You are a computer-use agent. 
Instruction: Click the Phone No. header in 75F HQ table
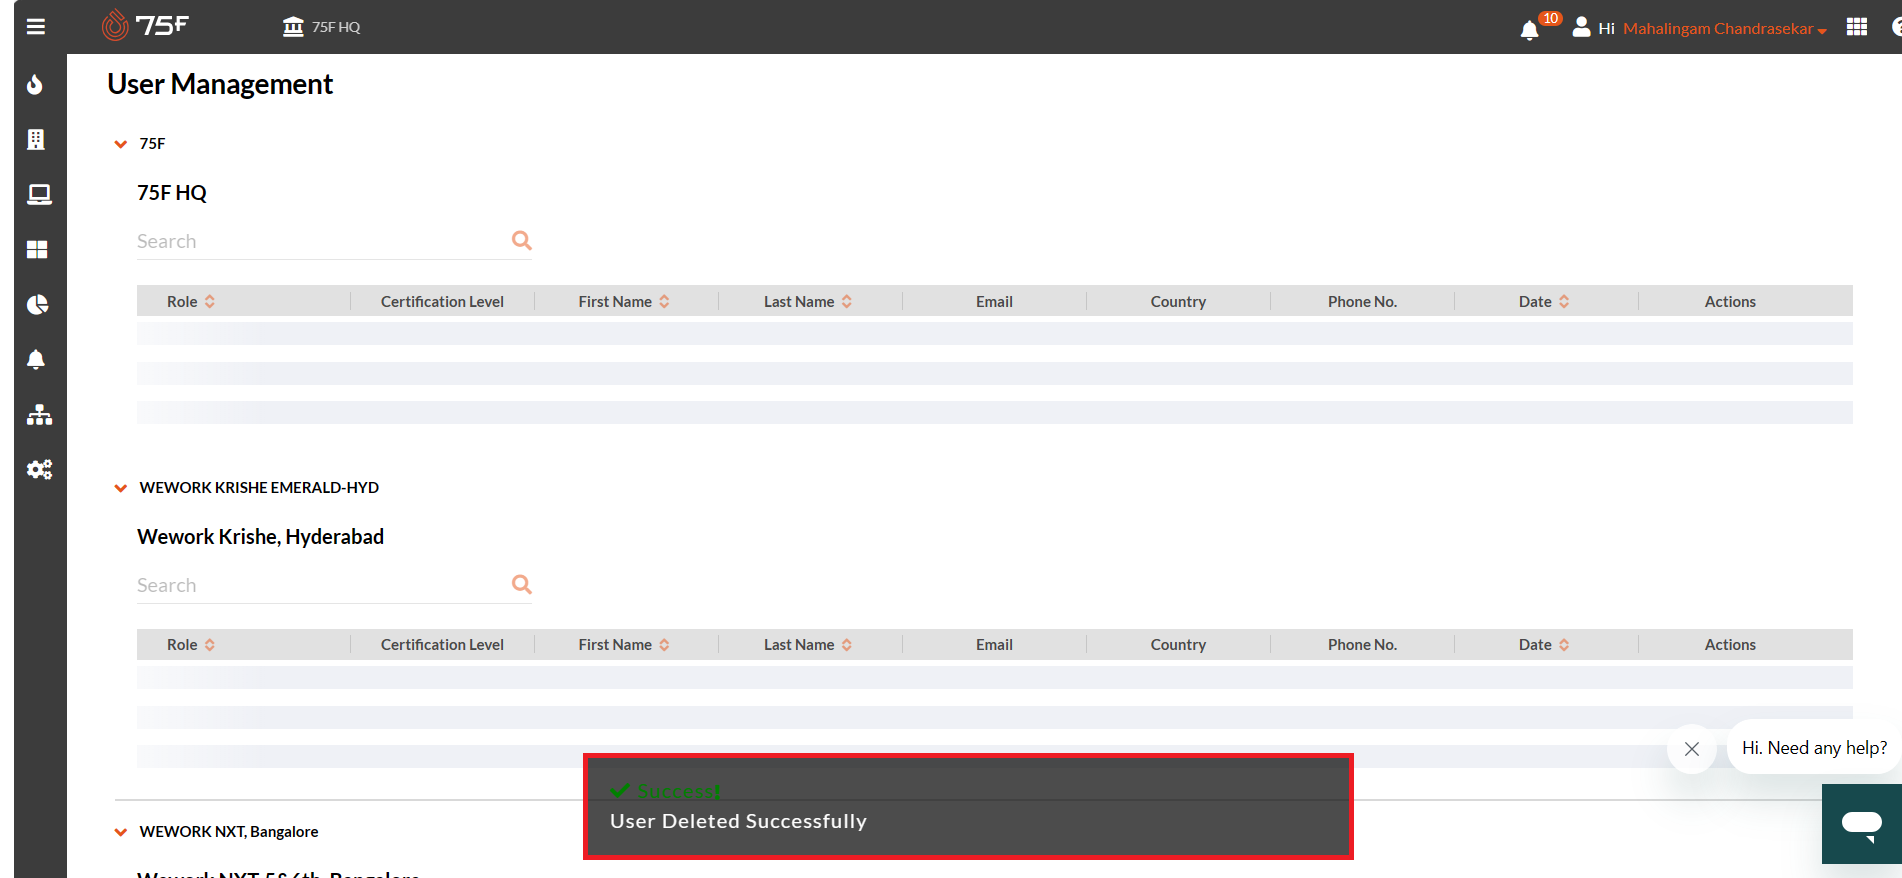click(1362, 301)
